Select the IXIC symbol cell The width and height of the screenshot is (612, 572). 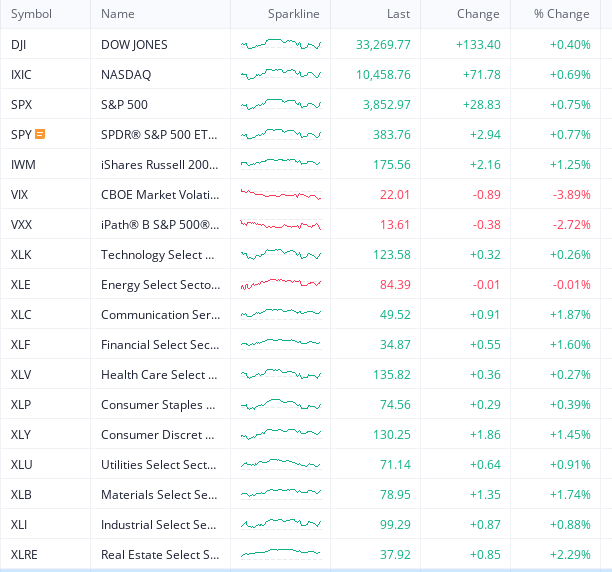(21, 75)
